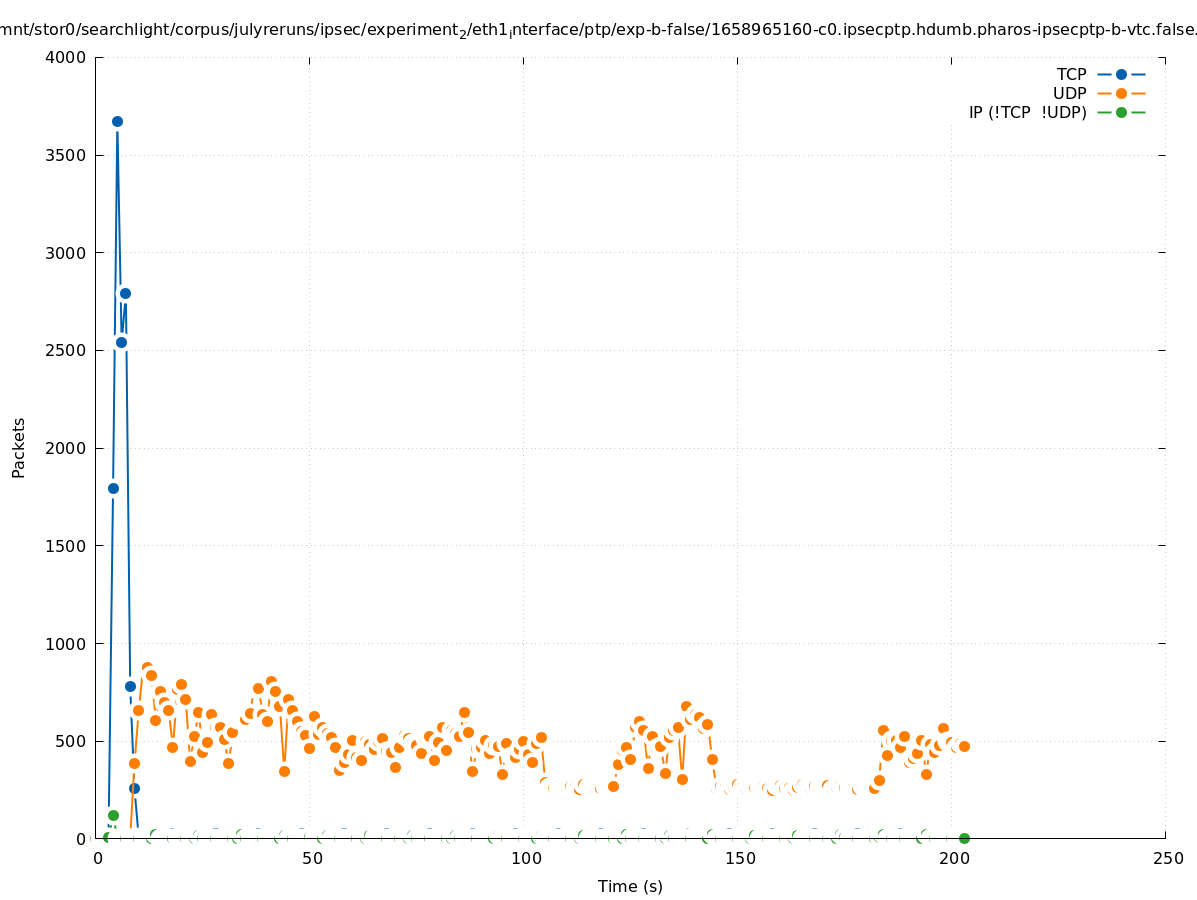Screen dimensions: 1197x900
Task: Click the last green data point at 200 seconds
Action: (964, 838)
